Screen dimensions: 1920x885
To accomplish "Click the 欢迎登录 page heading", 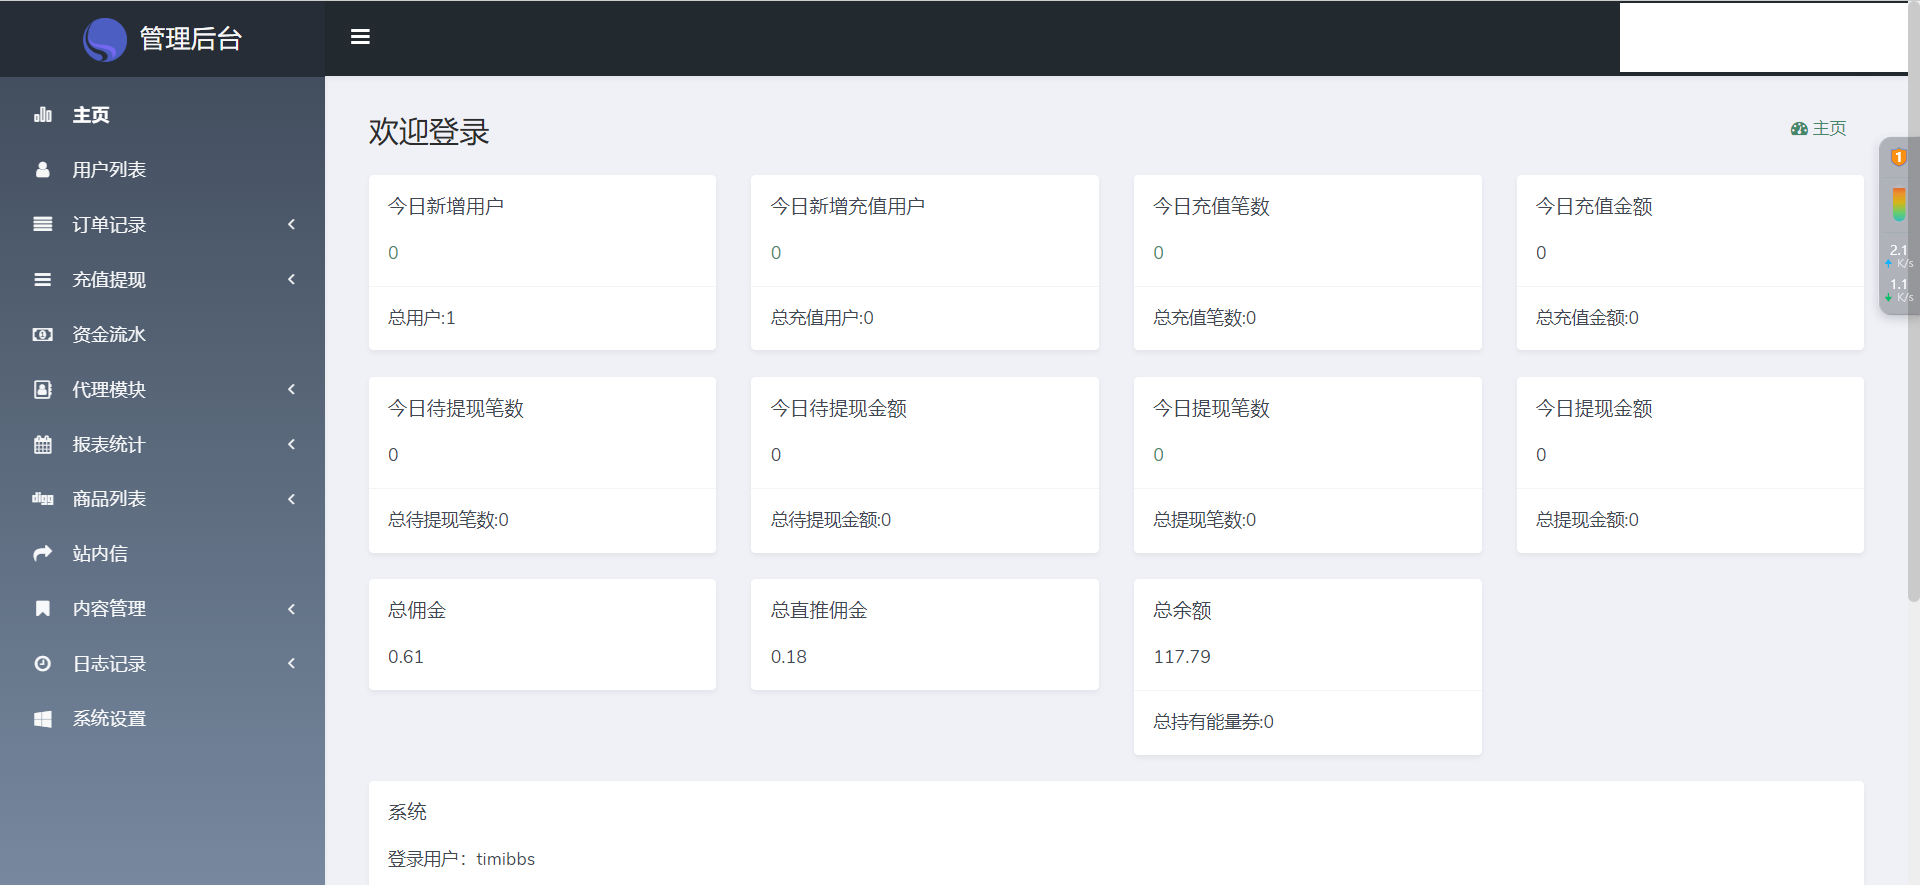I will [x=429, y=131].
